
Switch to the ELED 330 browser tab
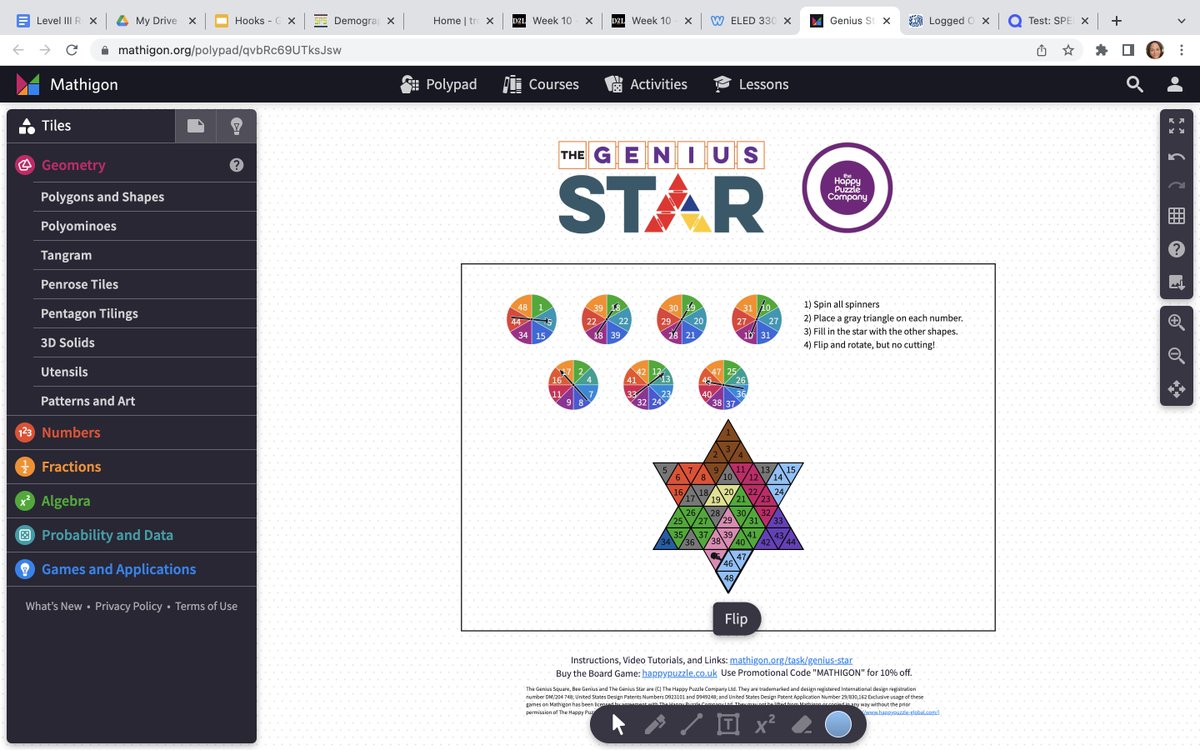[752, 20]
